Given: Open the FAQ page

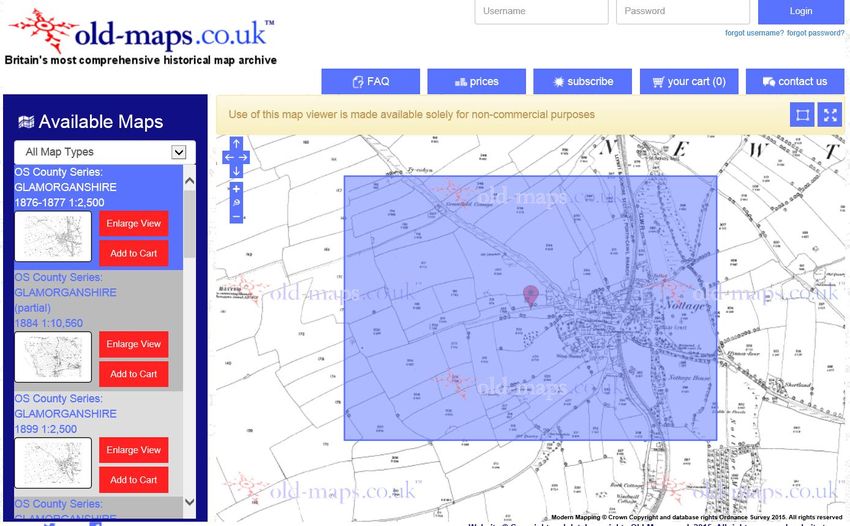Looking at the screenshot, I should [370, 81].
